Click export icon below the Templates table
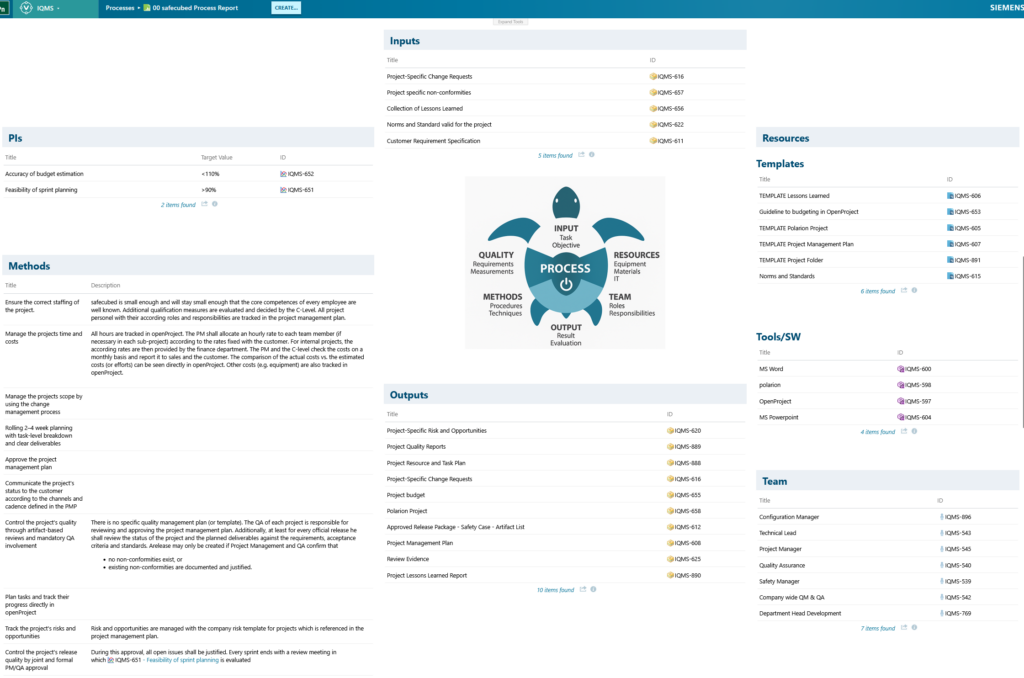 pos(903,291)
